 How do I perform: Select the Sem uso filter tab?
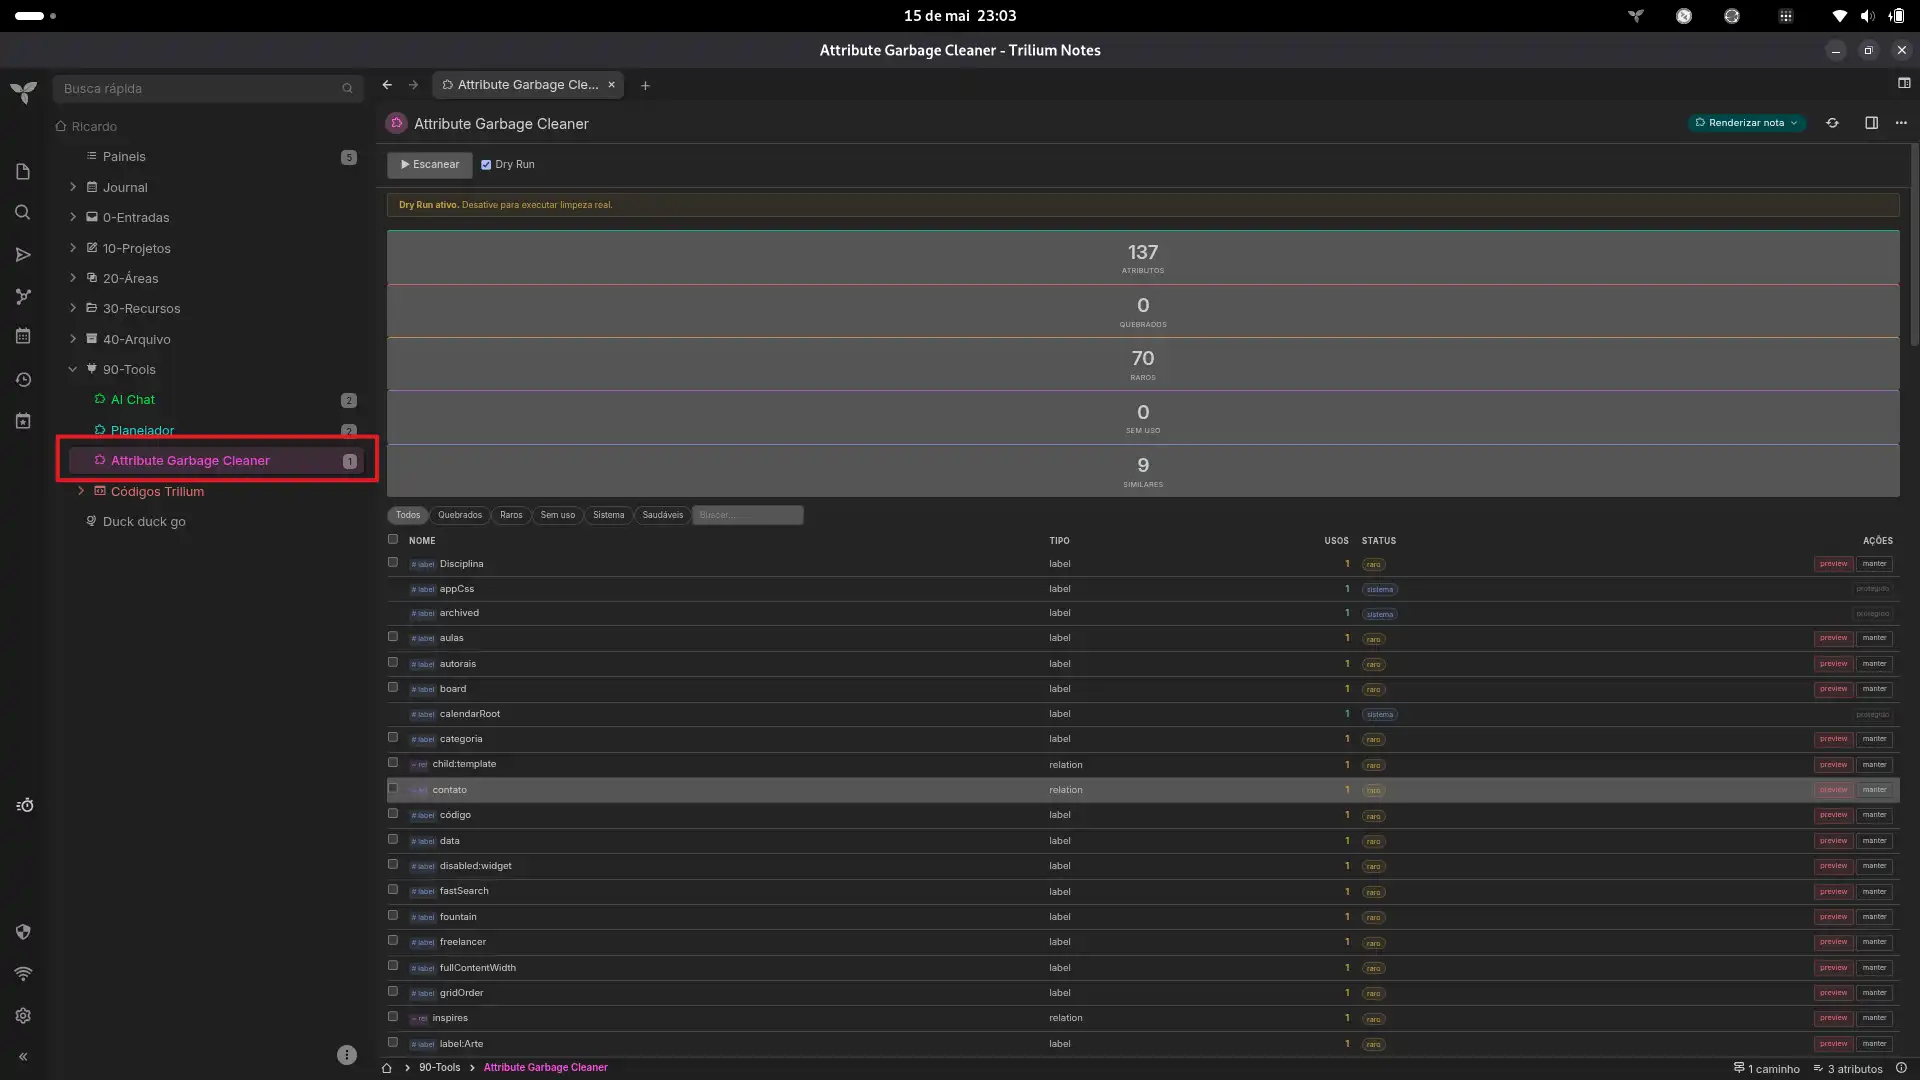558,515
